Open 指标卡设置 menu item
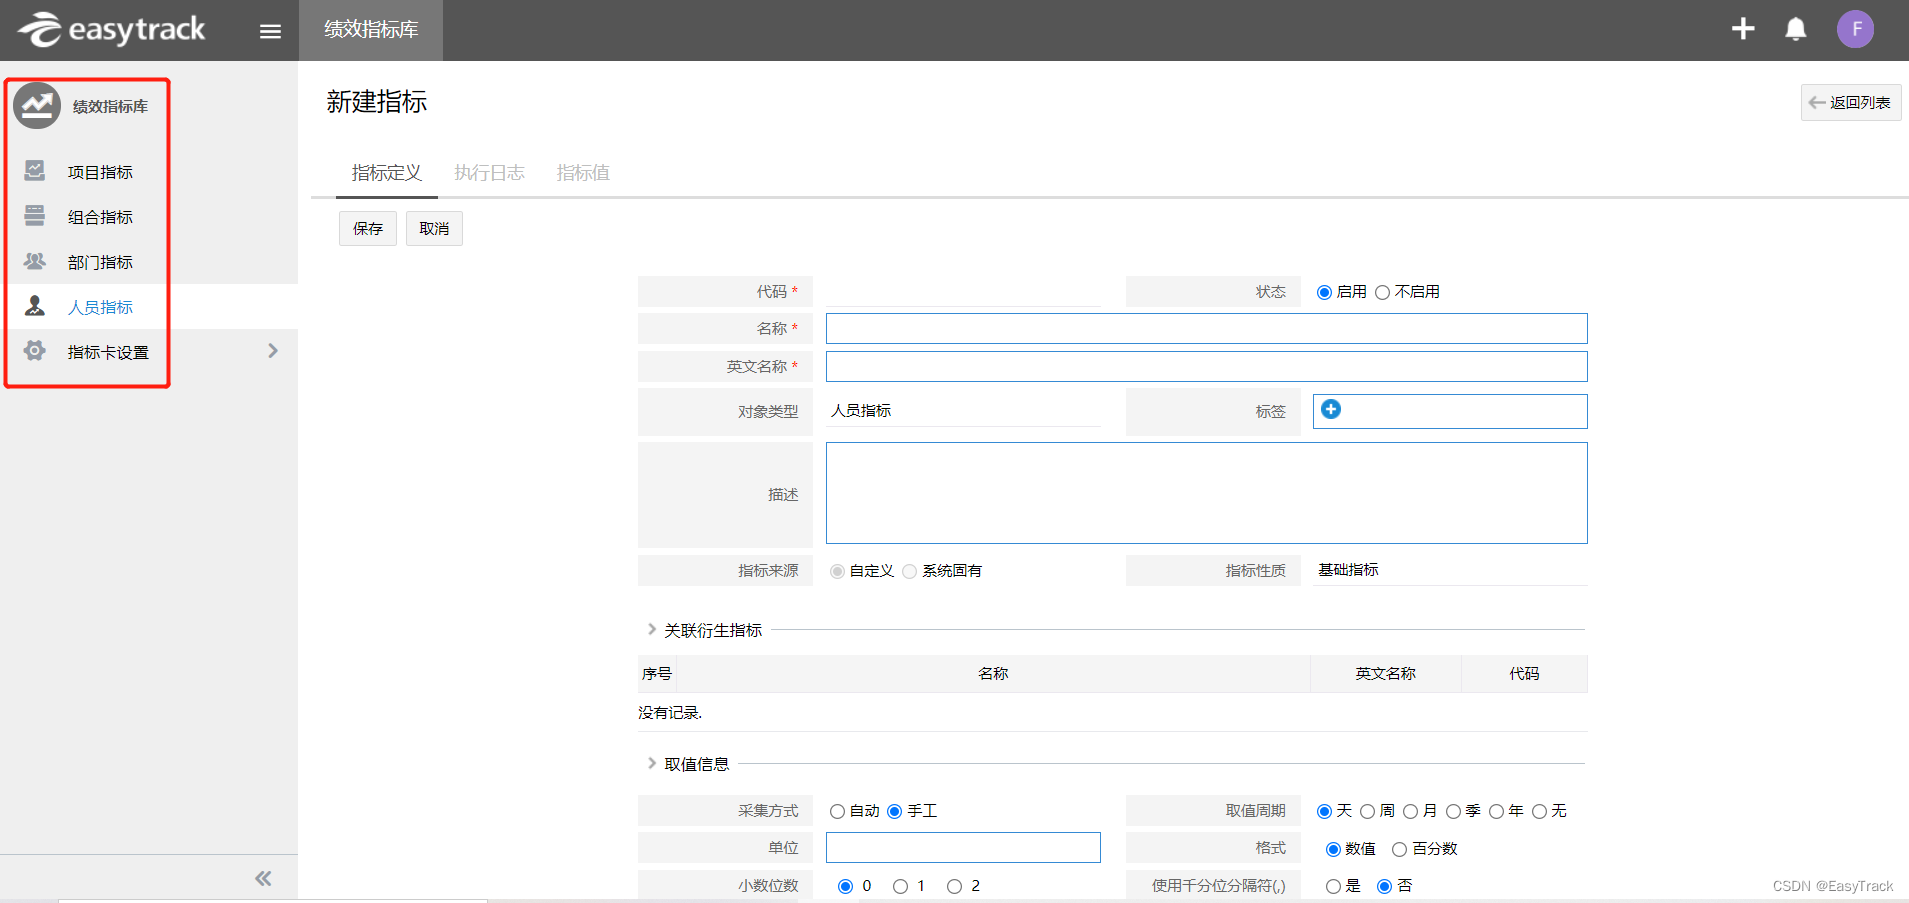The image size is (1909, 903). click(x=108, y=352)
